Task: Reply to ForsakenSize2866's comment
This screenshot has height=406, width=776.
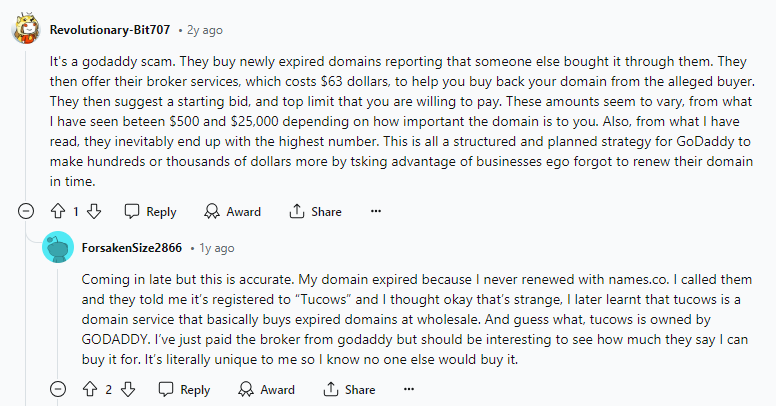Action: (184, 390)
